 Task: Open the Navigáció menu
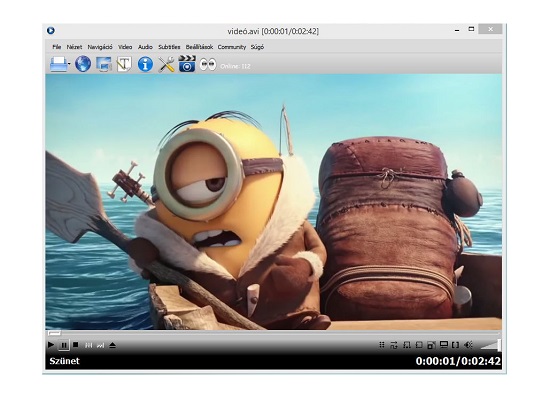(100, 47)
